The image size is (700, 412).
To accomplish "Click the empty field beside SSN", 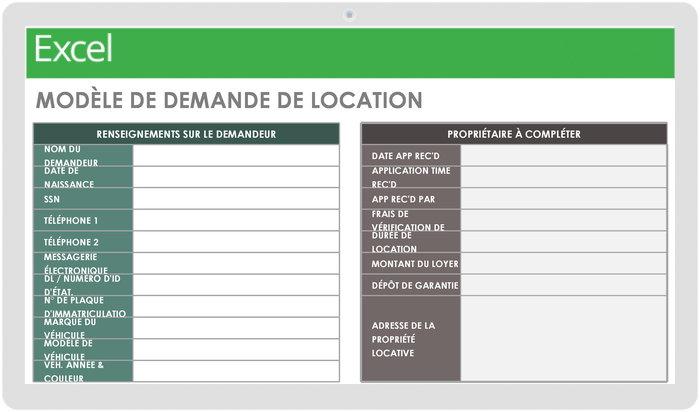I will 236,199.
